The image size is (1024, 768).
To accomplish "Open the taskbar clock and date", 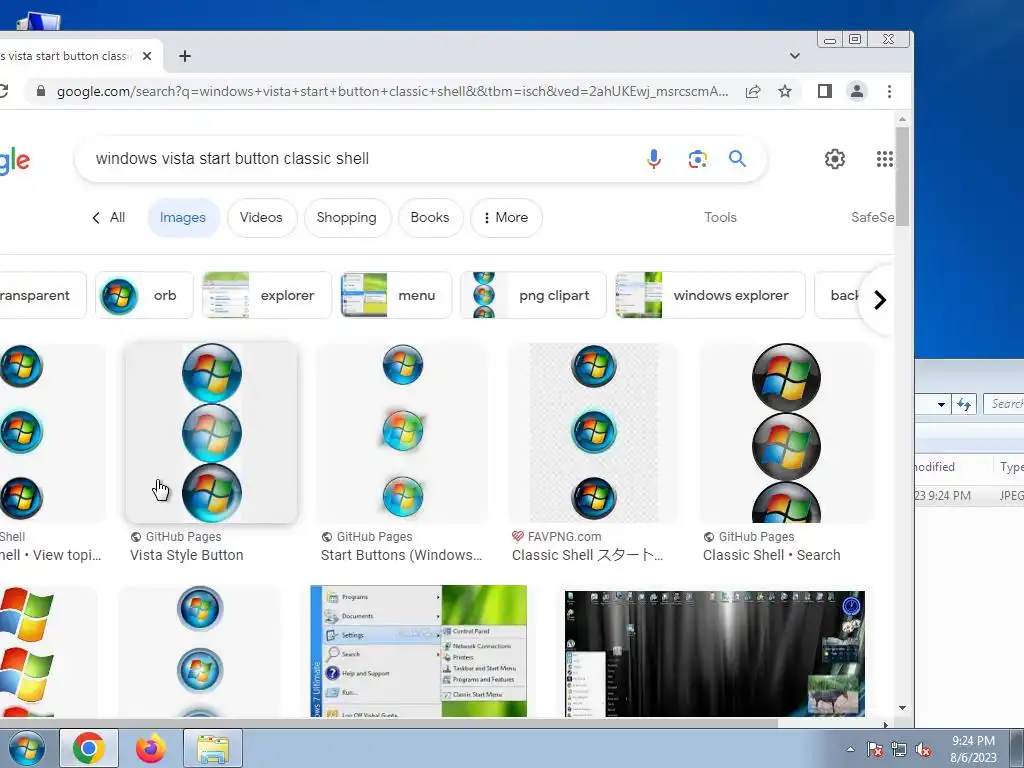I will click(x=973, y=749).
